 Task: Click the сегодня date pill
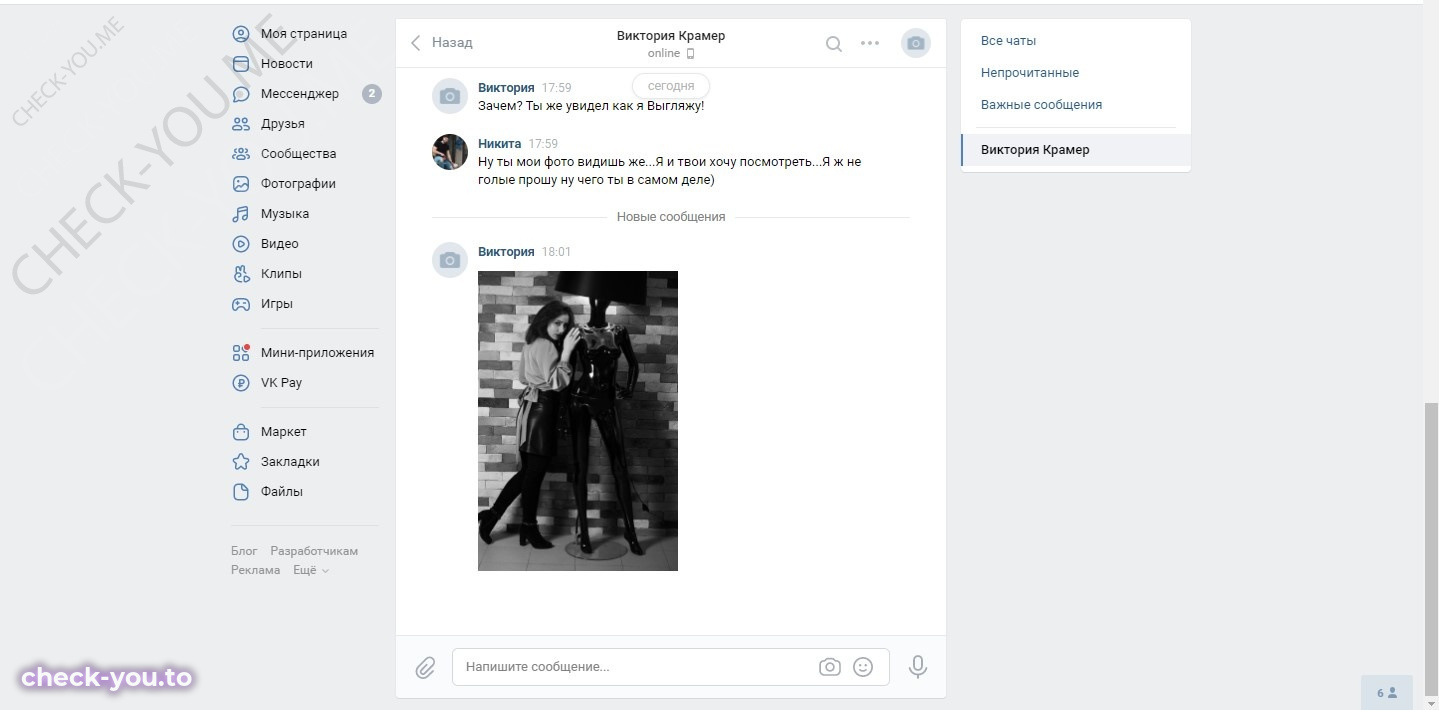[671, 86]
